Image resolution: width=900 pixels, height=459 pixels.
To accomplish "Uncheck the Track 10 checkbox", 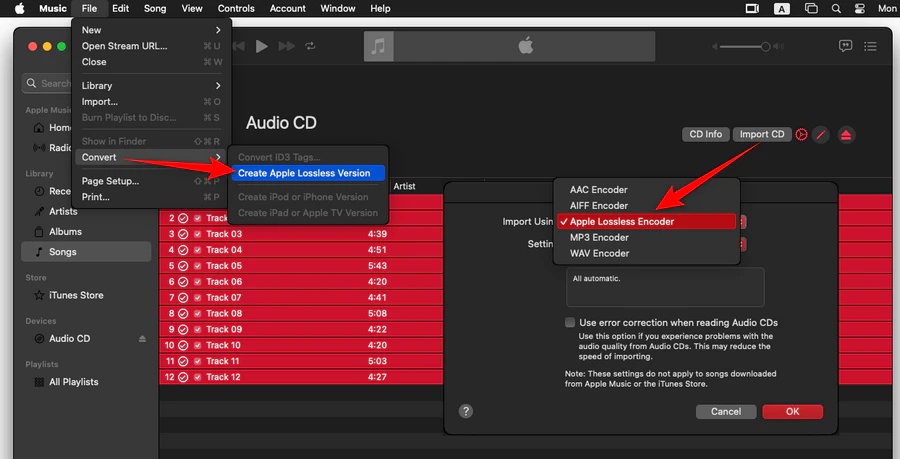I will (197, 345).
